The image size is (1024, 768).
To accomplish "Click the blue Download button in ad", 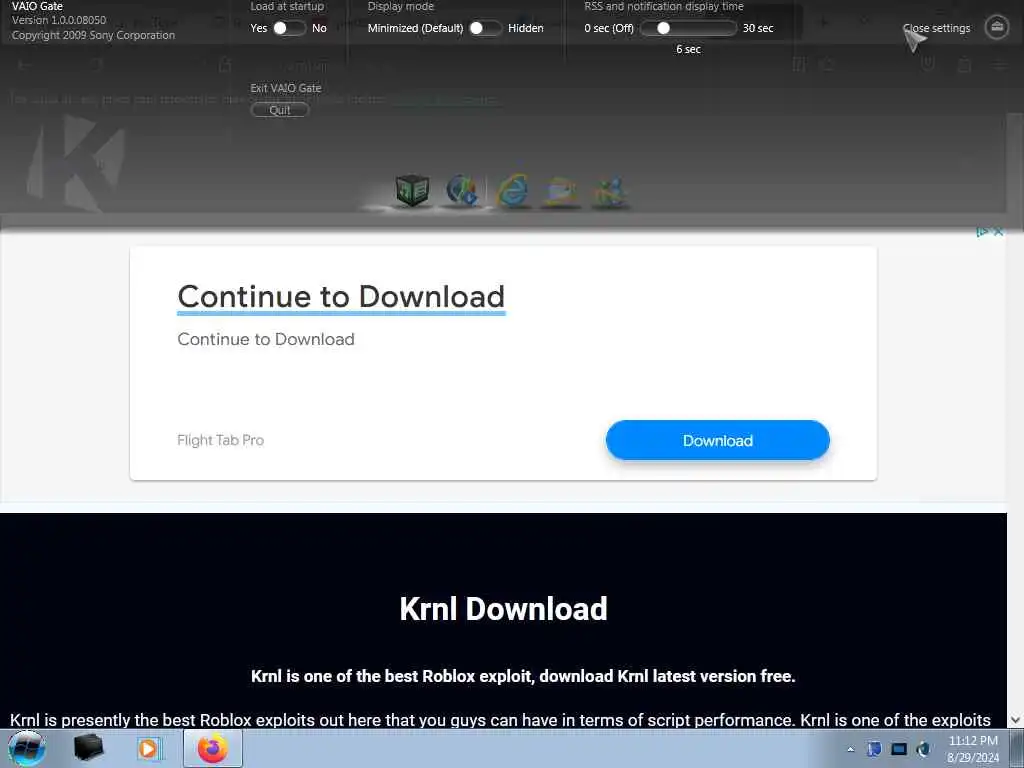I will [718, 441].
